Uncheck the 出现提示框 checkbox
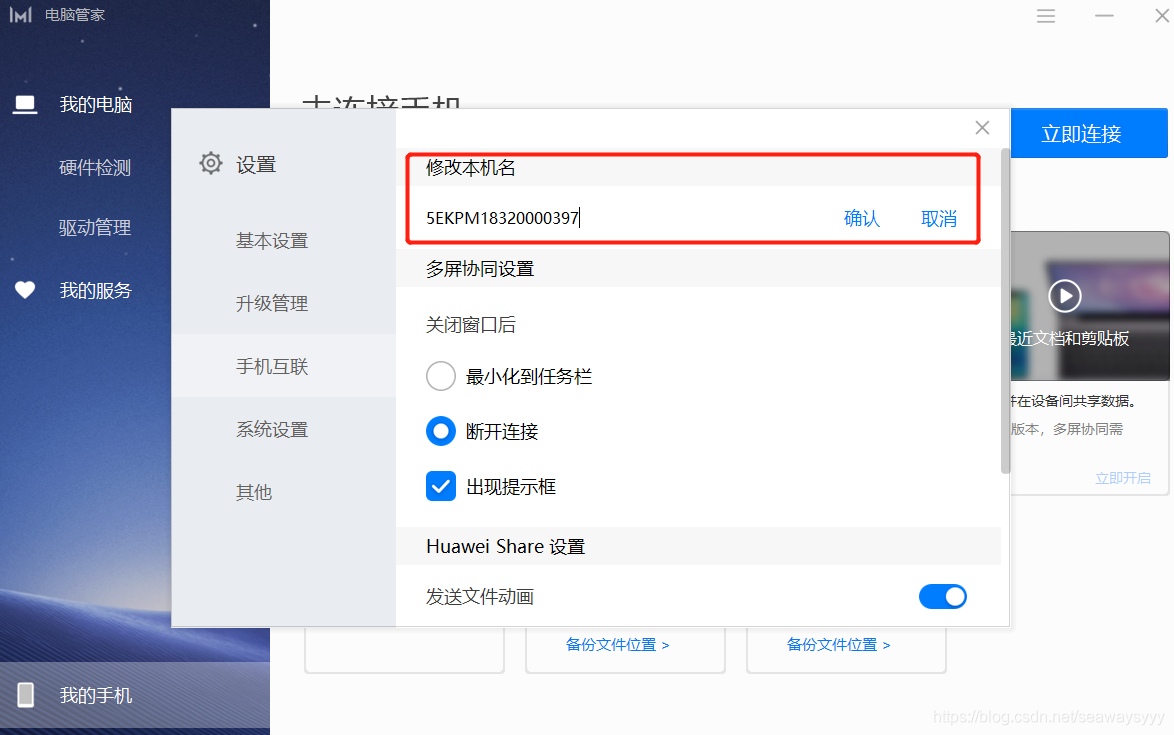The height and width of the screenshot is (735, 1174). (441, 487)
